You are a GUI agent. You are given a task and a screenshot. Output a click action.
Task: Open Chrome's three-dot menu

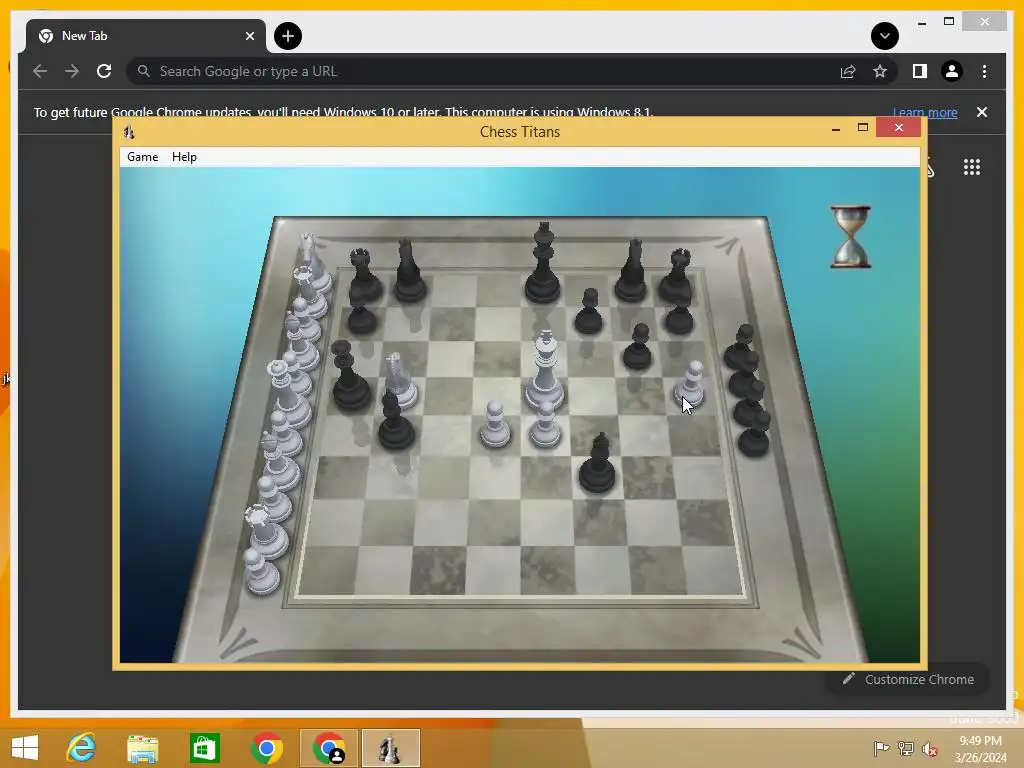click(x=984, y=71)
